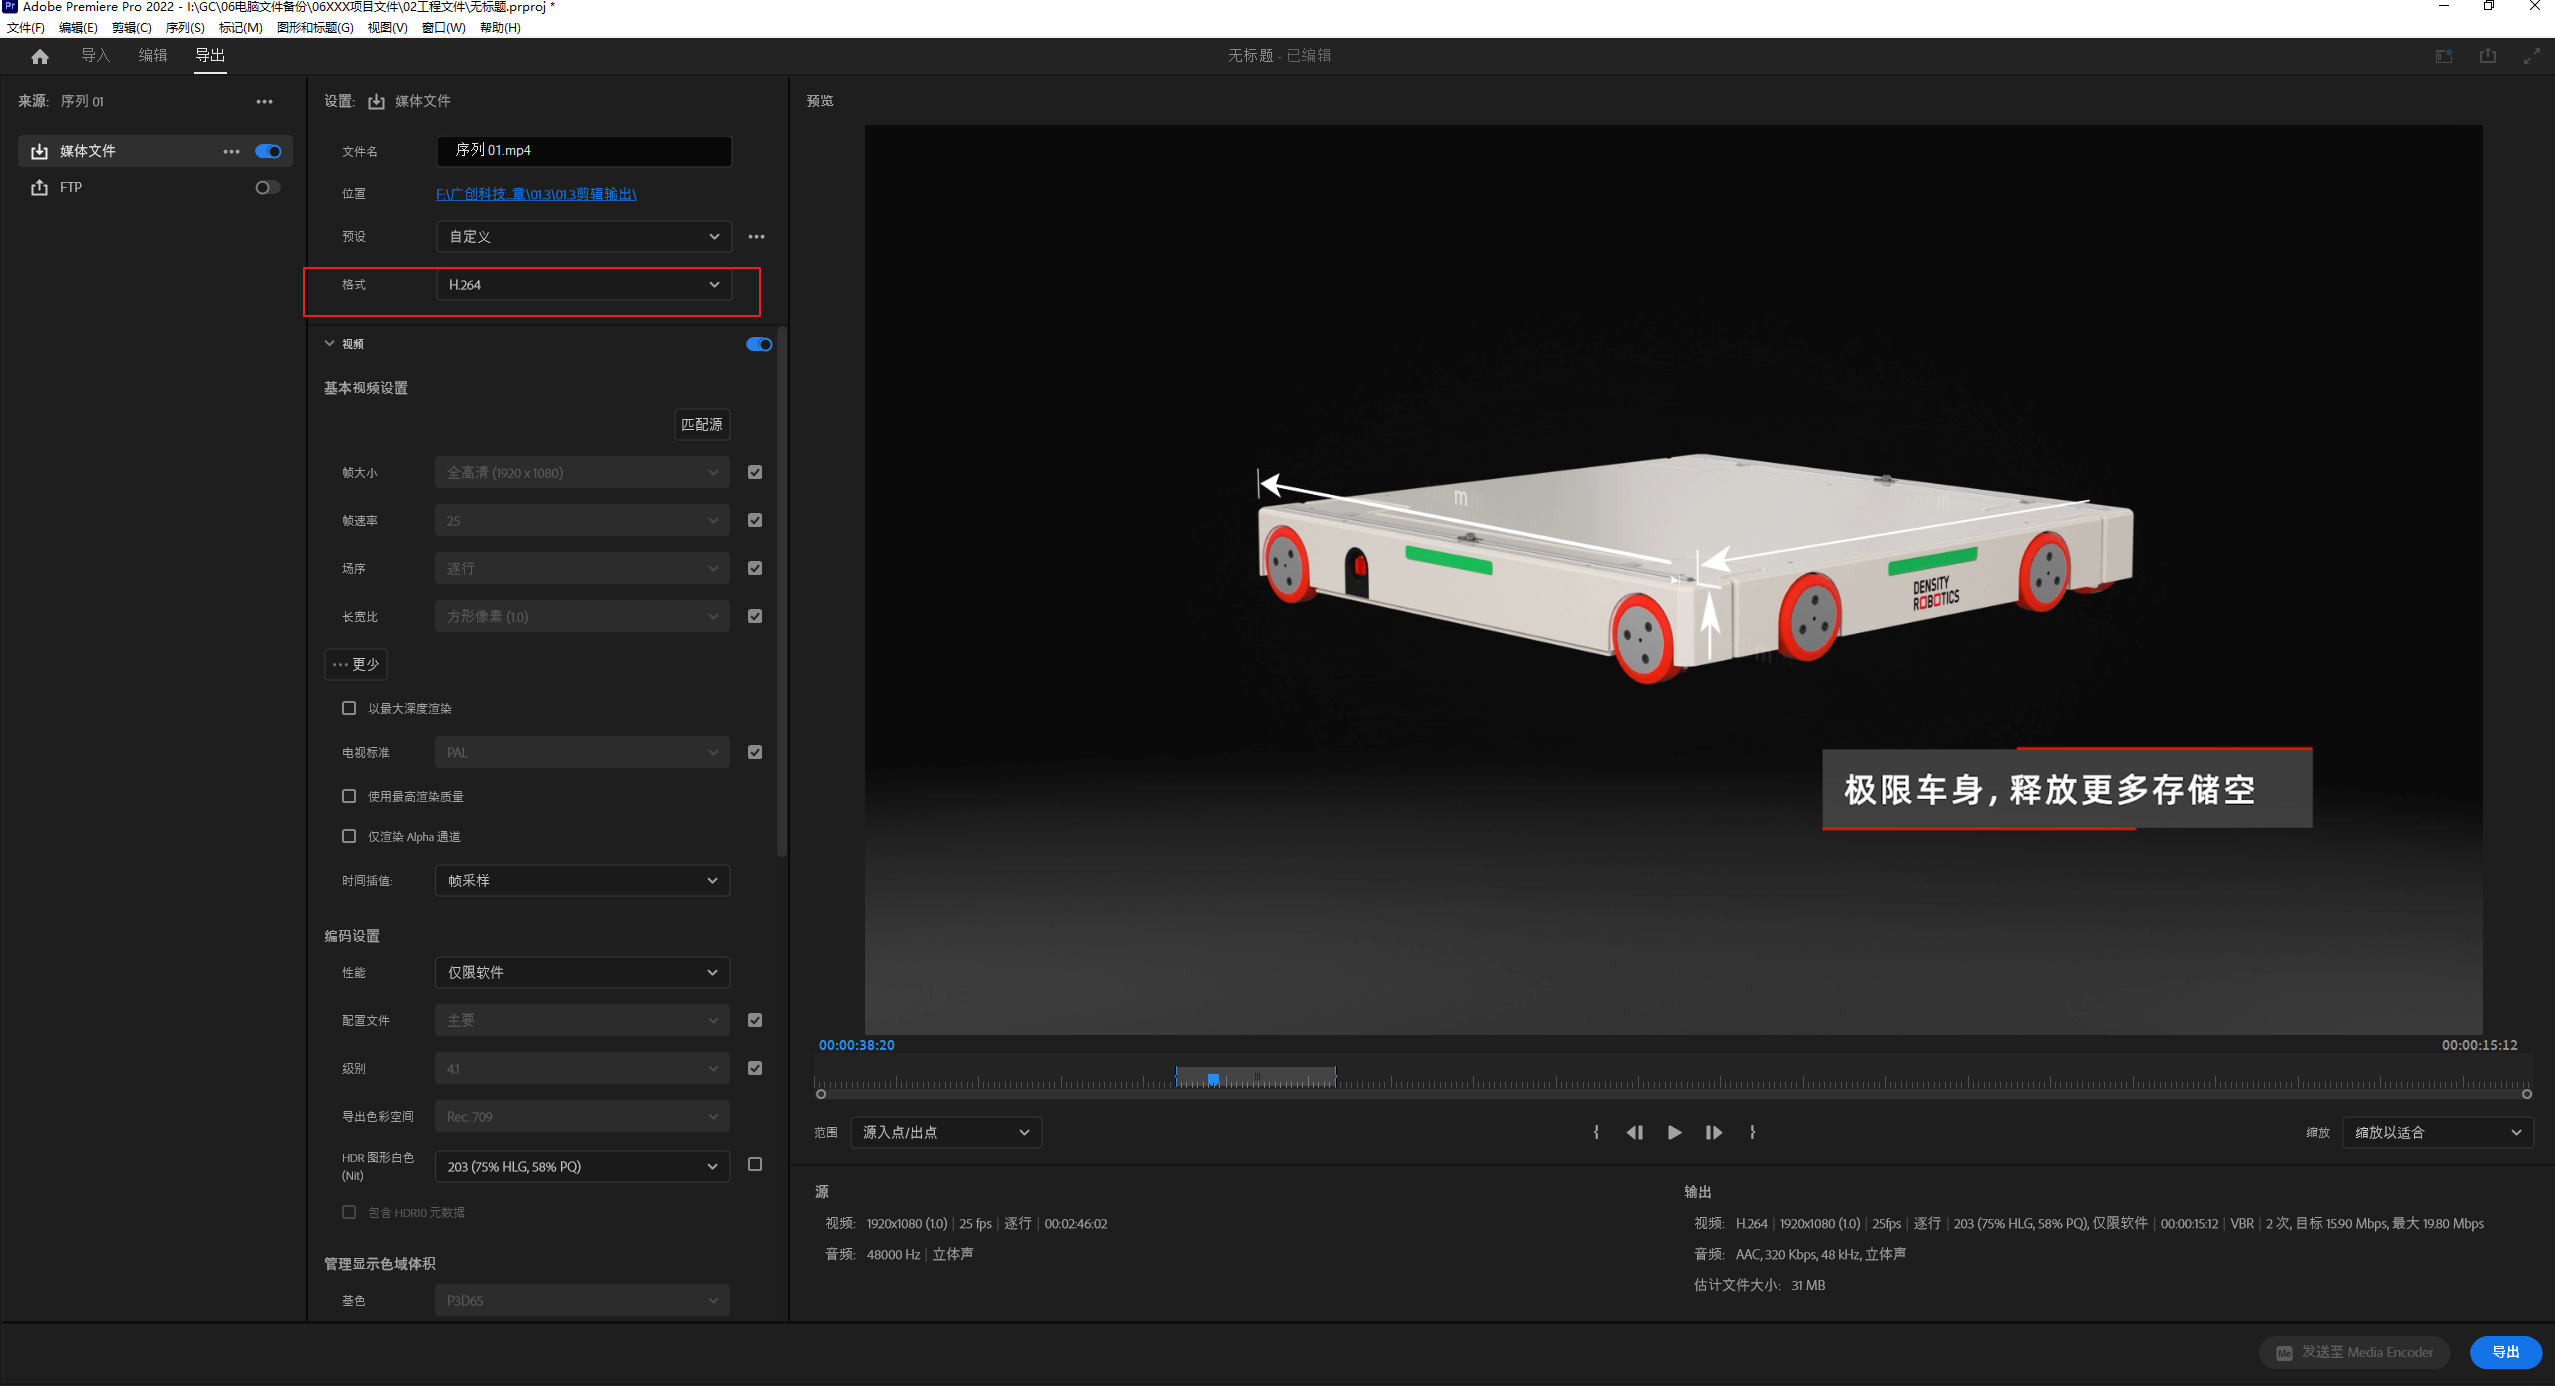
Task: Collapse the video settings section chevron
Action: click(329, 343)
